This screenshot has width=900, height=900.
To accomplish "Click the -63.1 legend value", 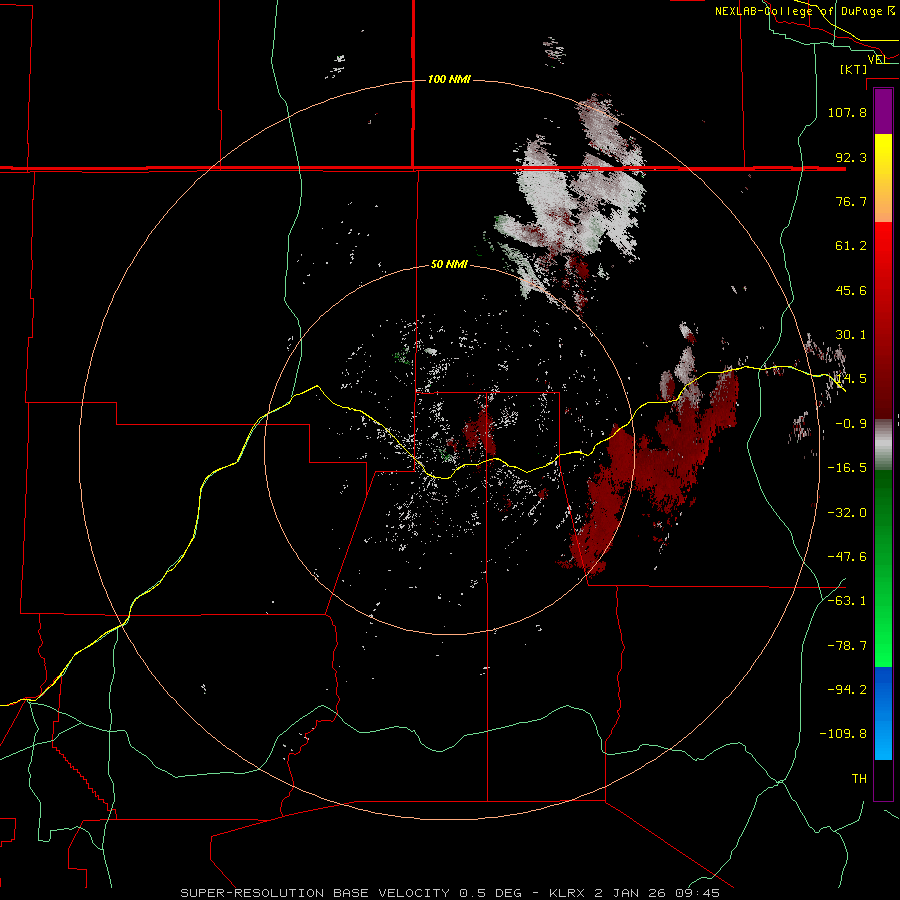I will pyautogui.click(x=847, y=601).
